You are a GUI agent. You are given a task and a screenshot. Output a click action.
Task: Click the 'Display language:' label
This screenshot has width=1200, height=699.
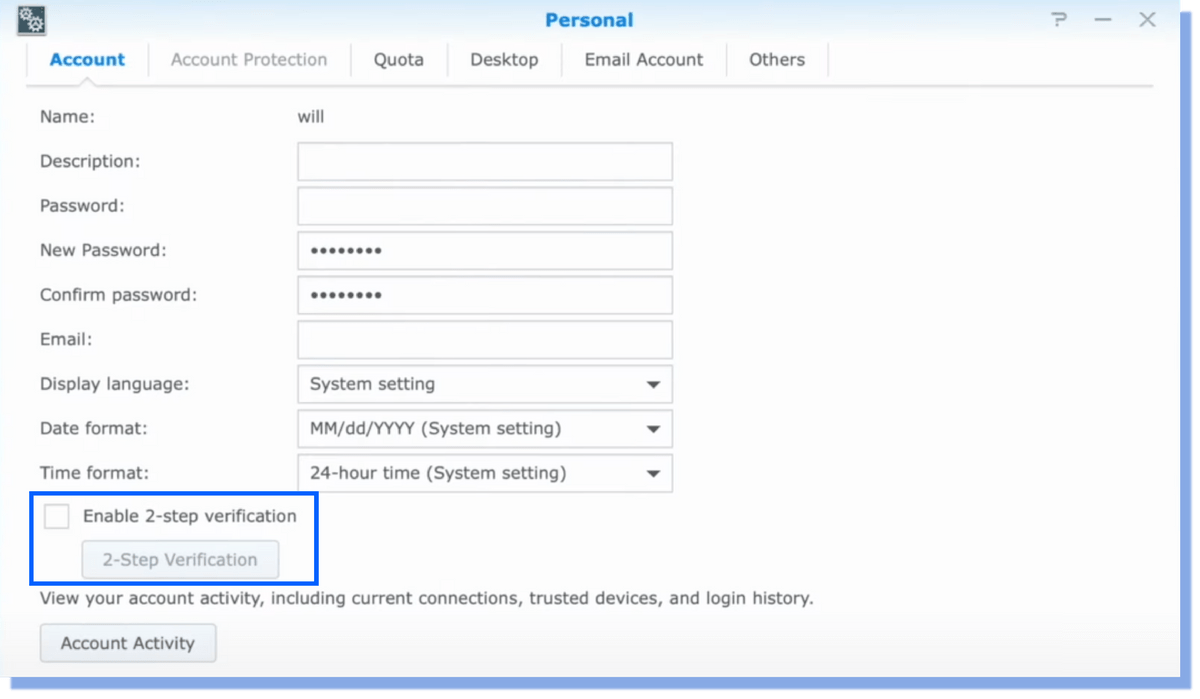[x=115, y=384]
